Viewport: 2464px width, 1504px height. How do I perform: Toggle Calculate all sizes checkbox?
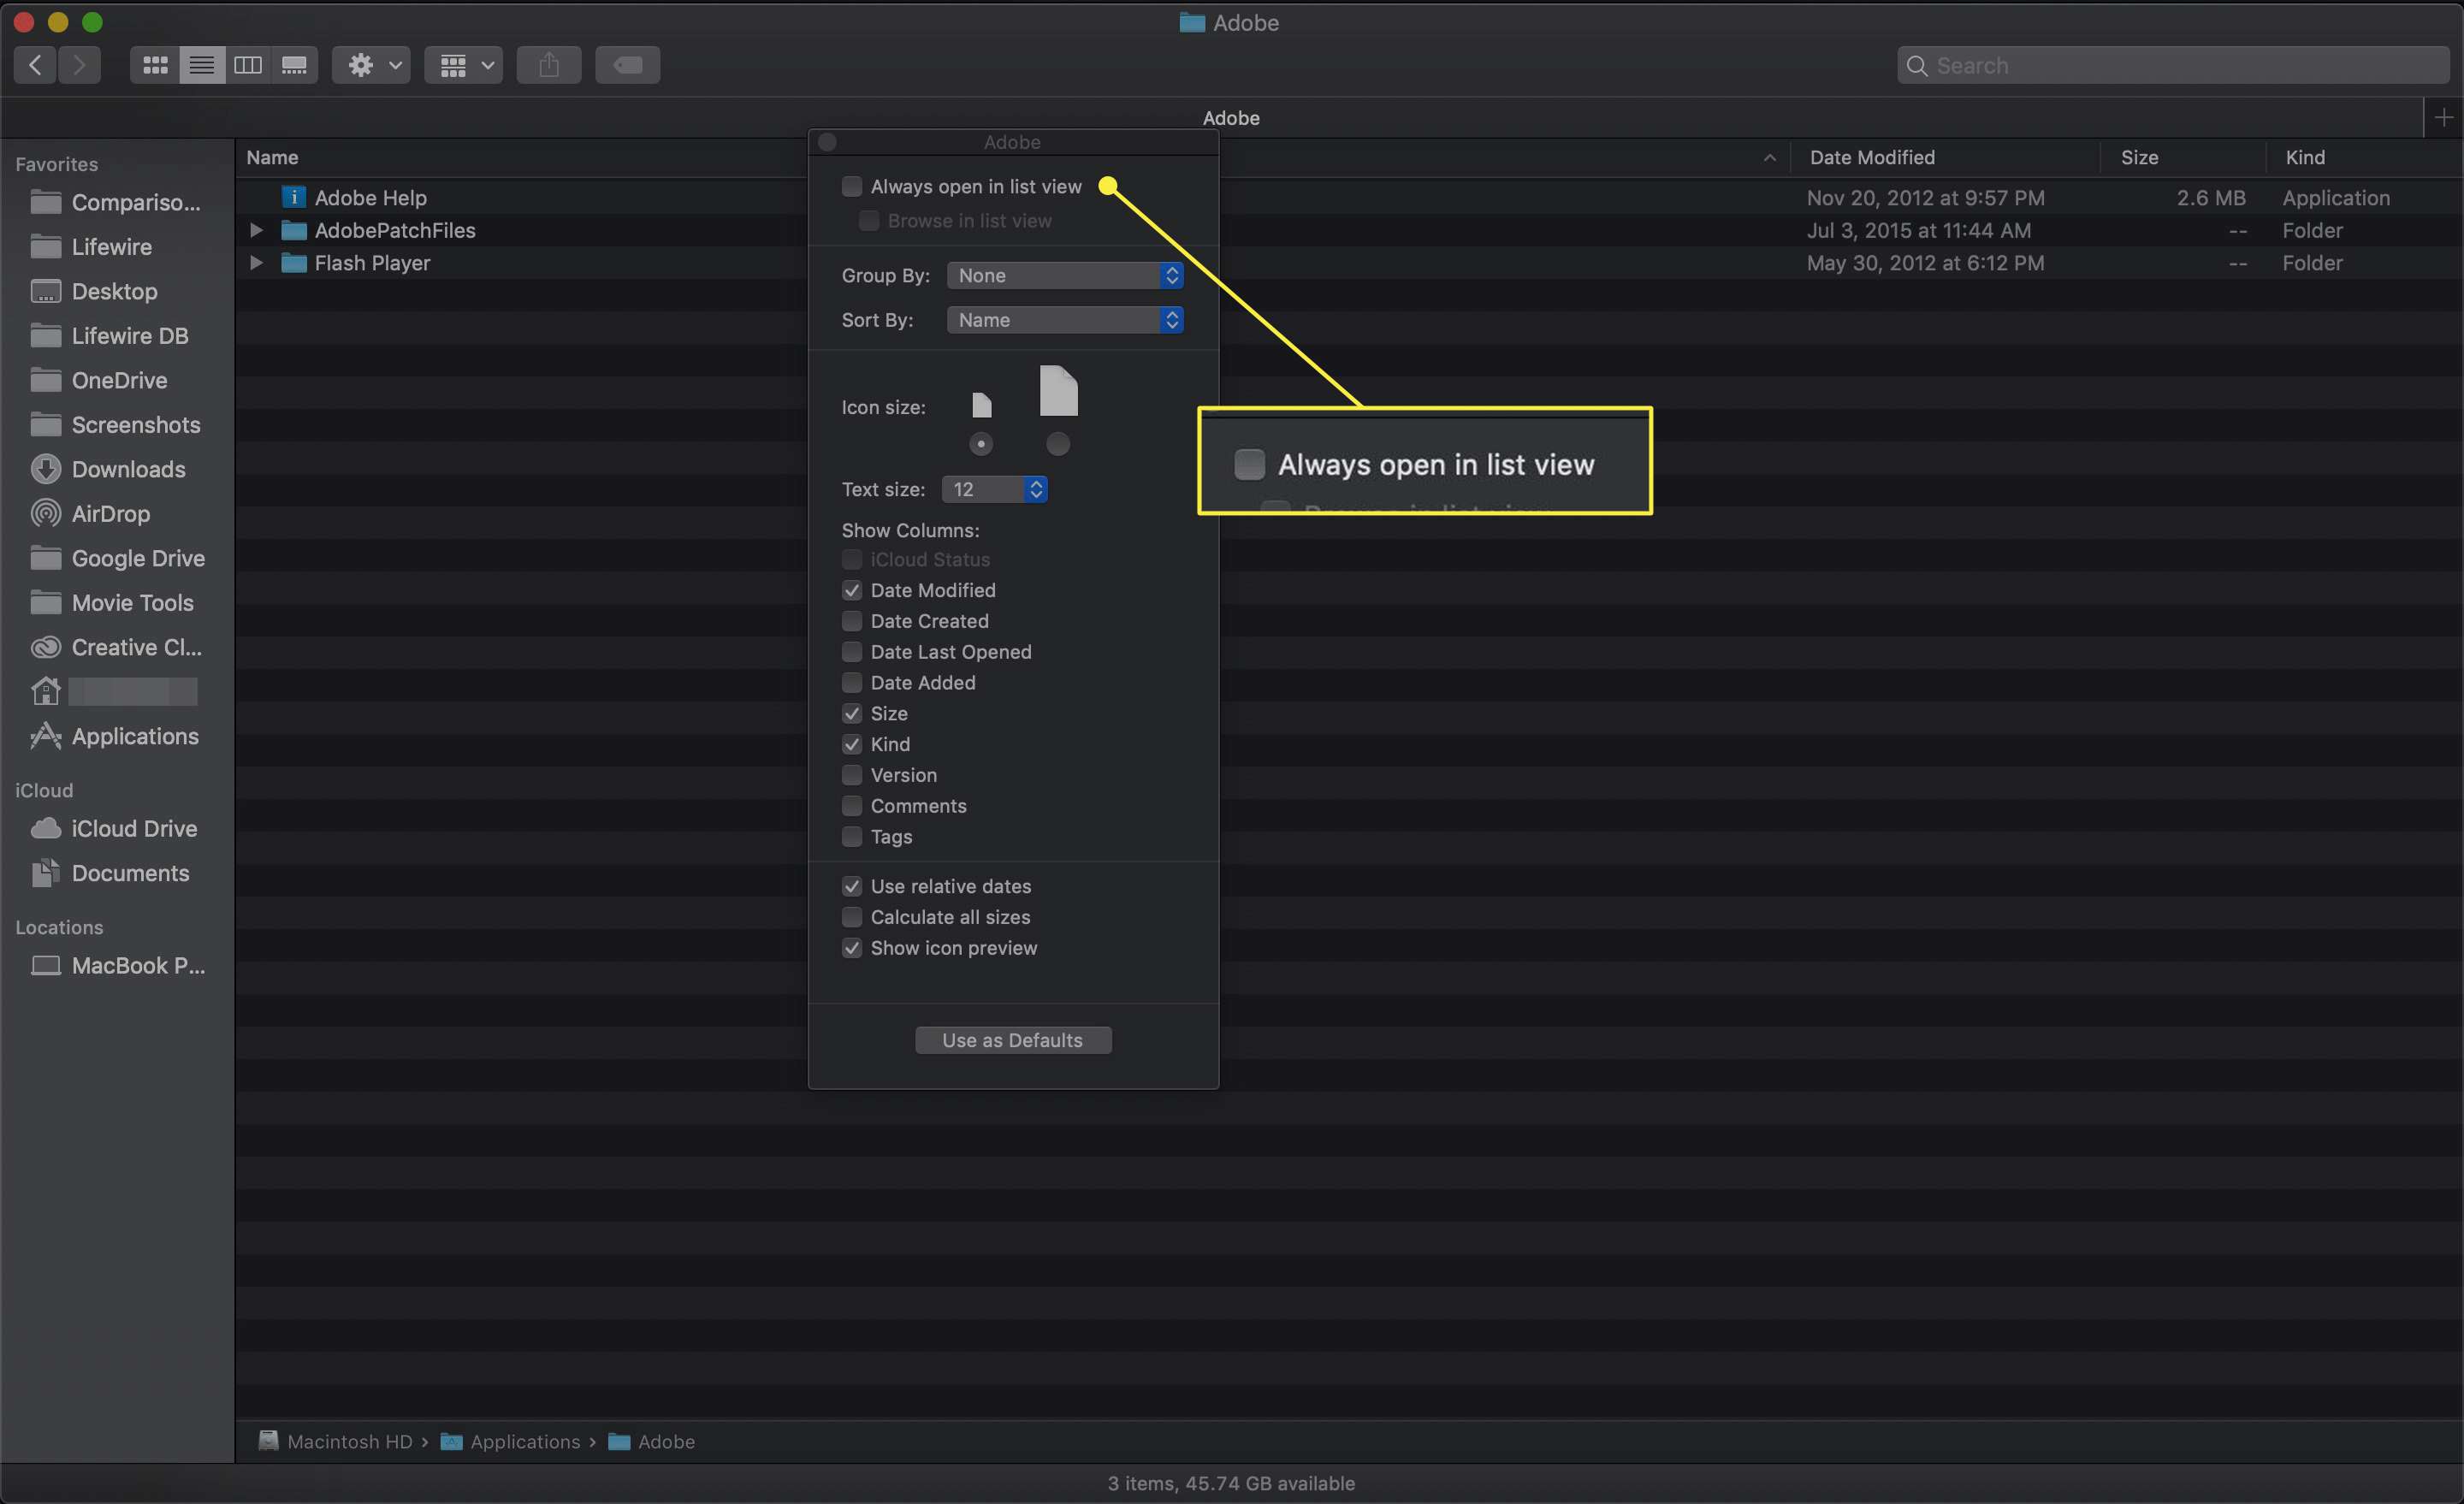pos(850,918)
